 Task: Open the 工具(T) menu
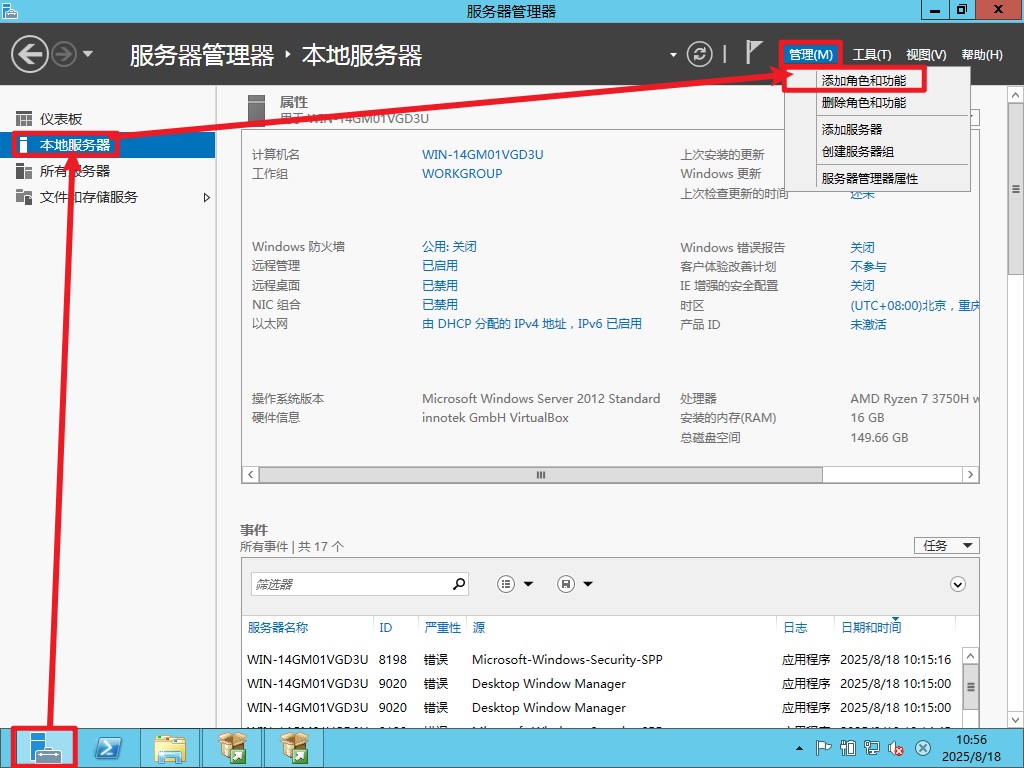tap(872, 55)
